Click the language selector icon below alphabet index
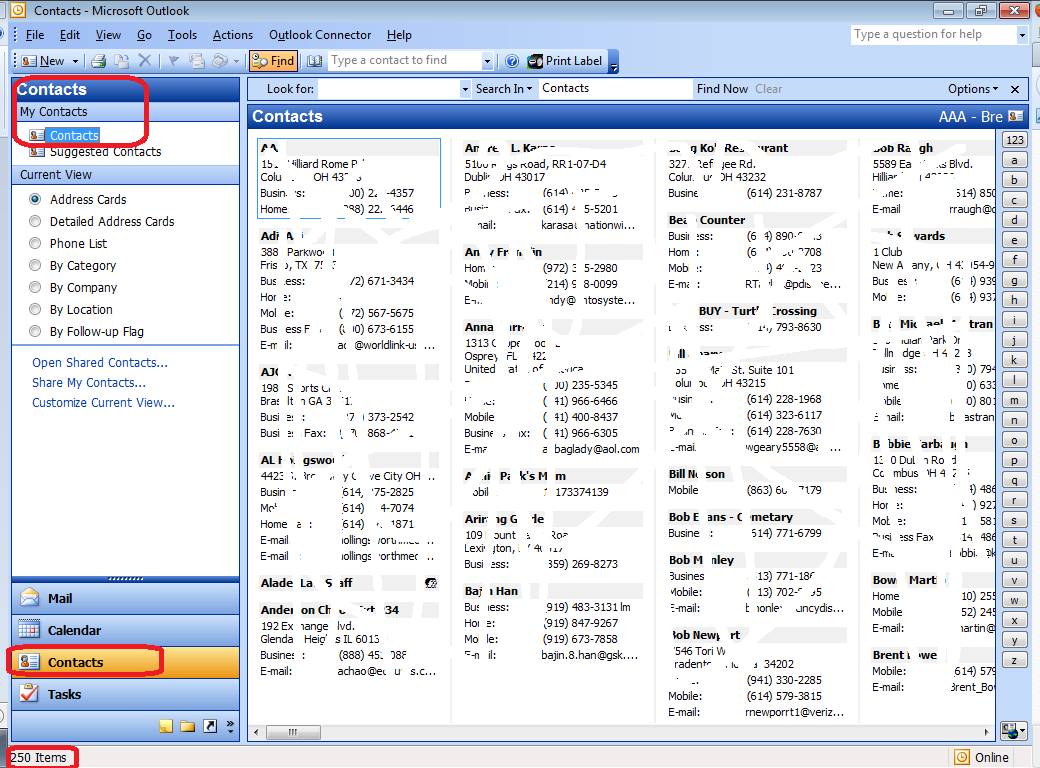Image resolution: width=1040 pixels, height=768 pixels. point(1014,731)
